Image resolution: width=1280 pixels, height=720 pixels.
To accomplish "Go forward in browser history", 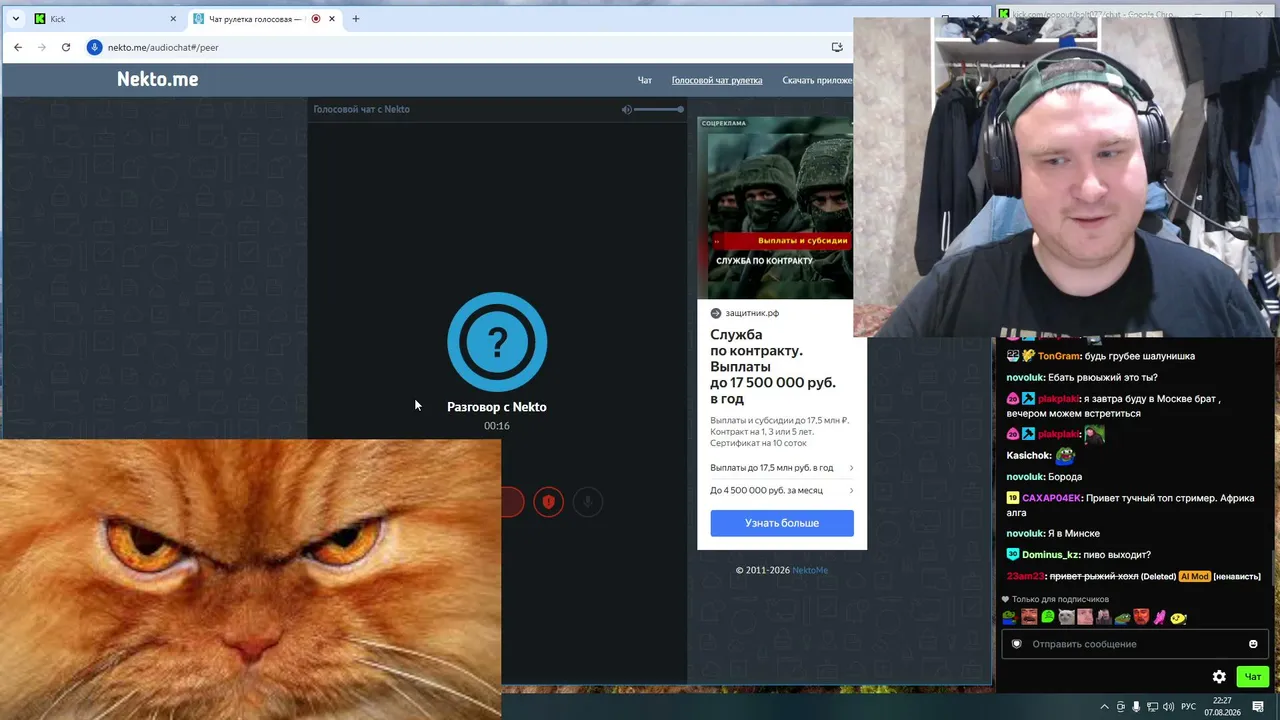I will (42, 47).
